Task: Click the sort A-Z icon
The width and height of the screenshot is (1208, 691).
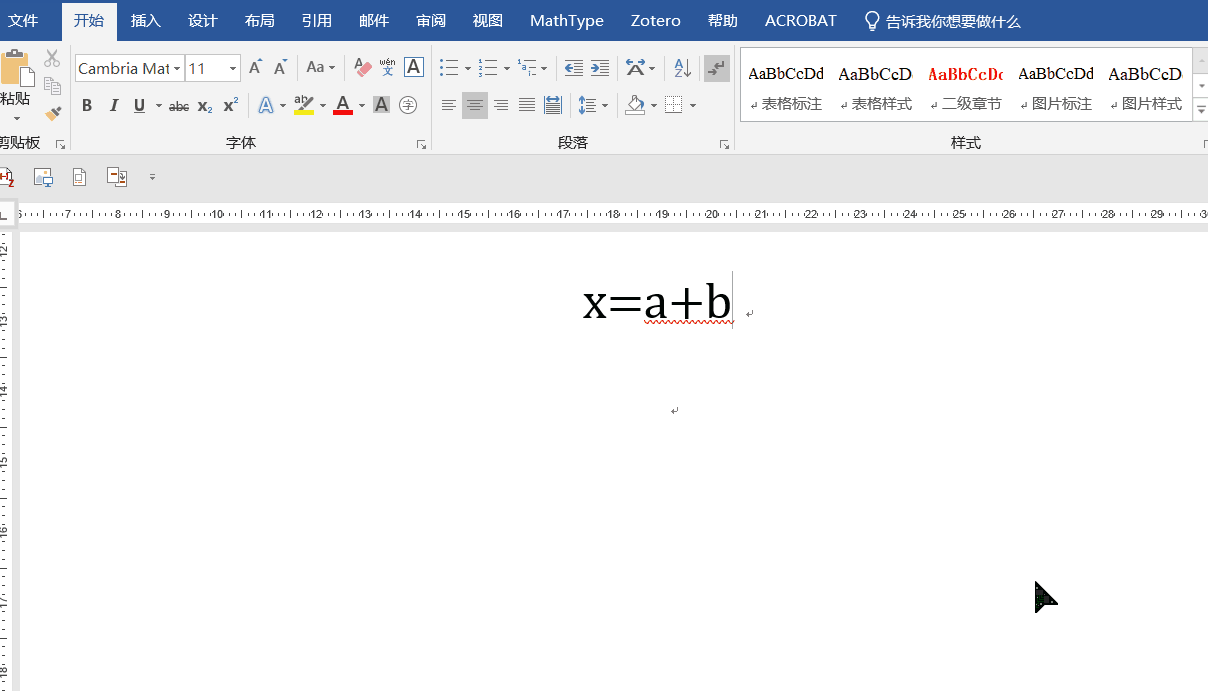Action: pyautogui.click(x=682, y=68)
